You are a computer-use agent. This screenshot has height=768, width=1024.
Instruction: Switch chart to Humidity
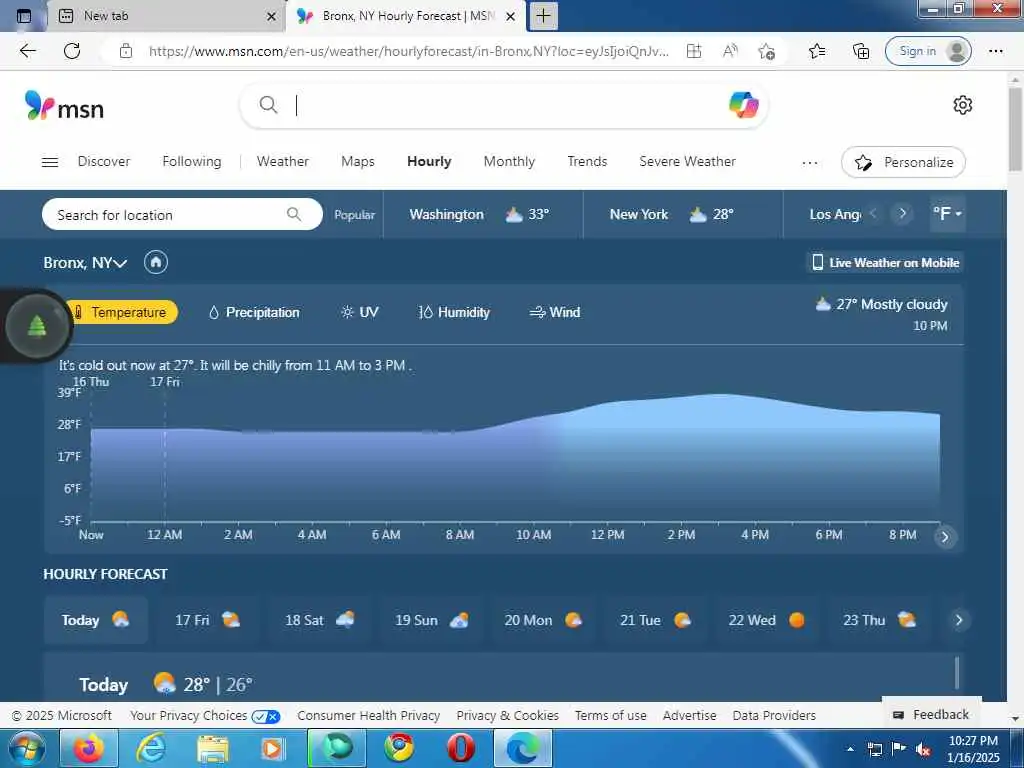pyautogui.click(x=454, y=312)
